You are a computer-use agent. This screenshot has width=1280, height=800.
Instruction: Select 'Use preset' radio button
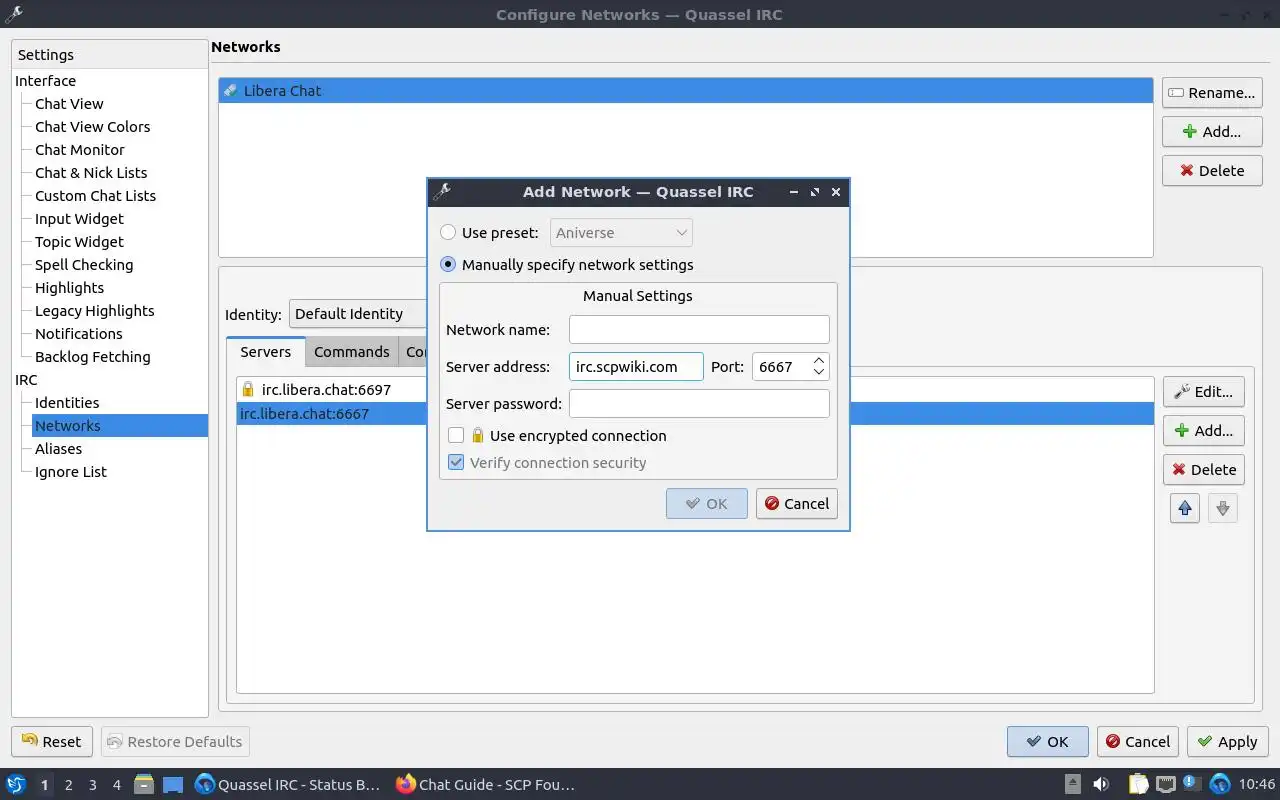[x=448, y=233]
